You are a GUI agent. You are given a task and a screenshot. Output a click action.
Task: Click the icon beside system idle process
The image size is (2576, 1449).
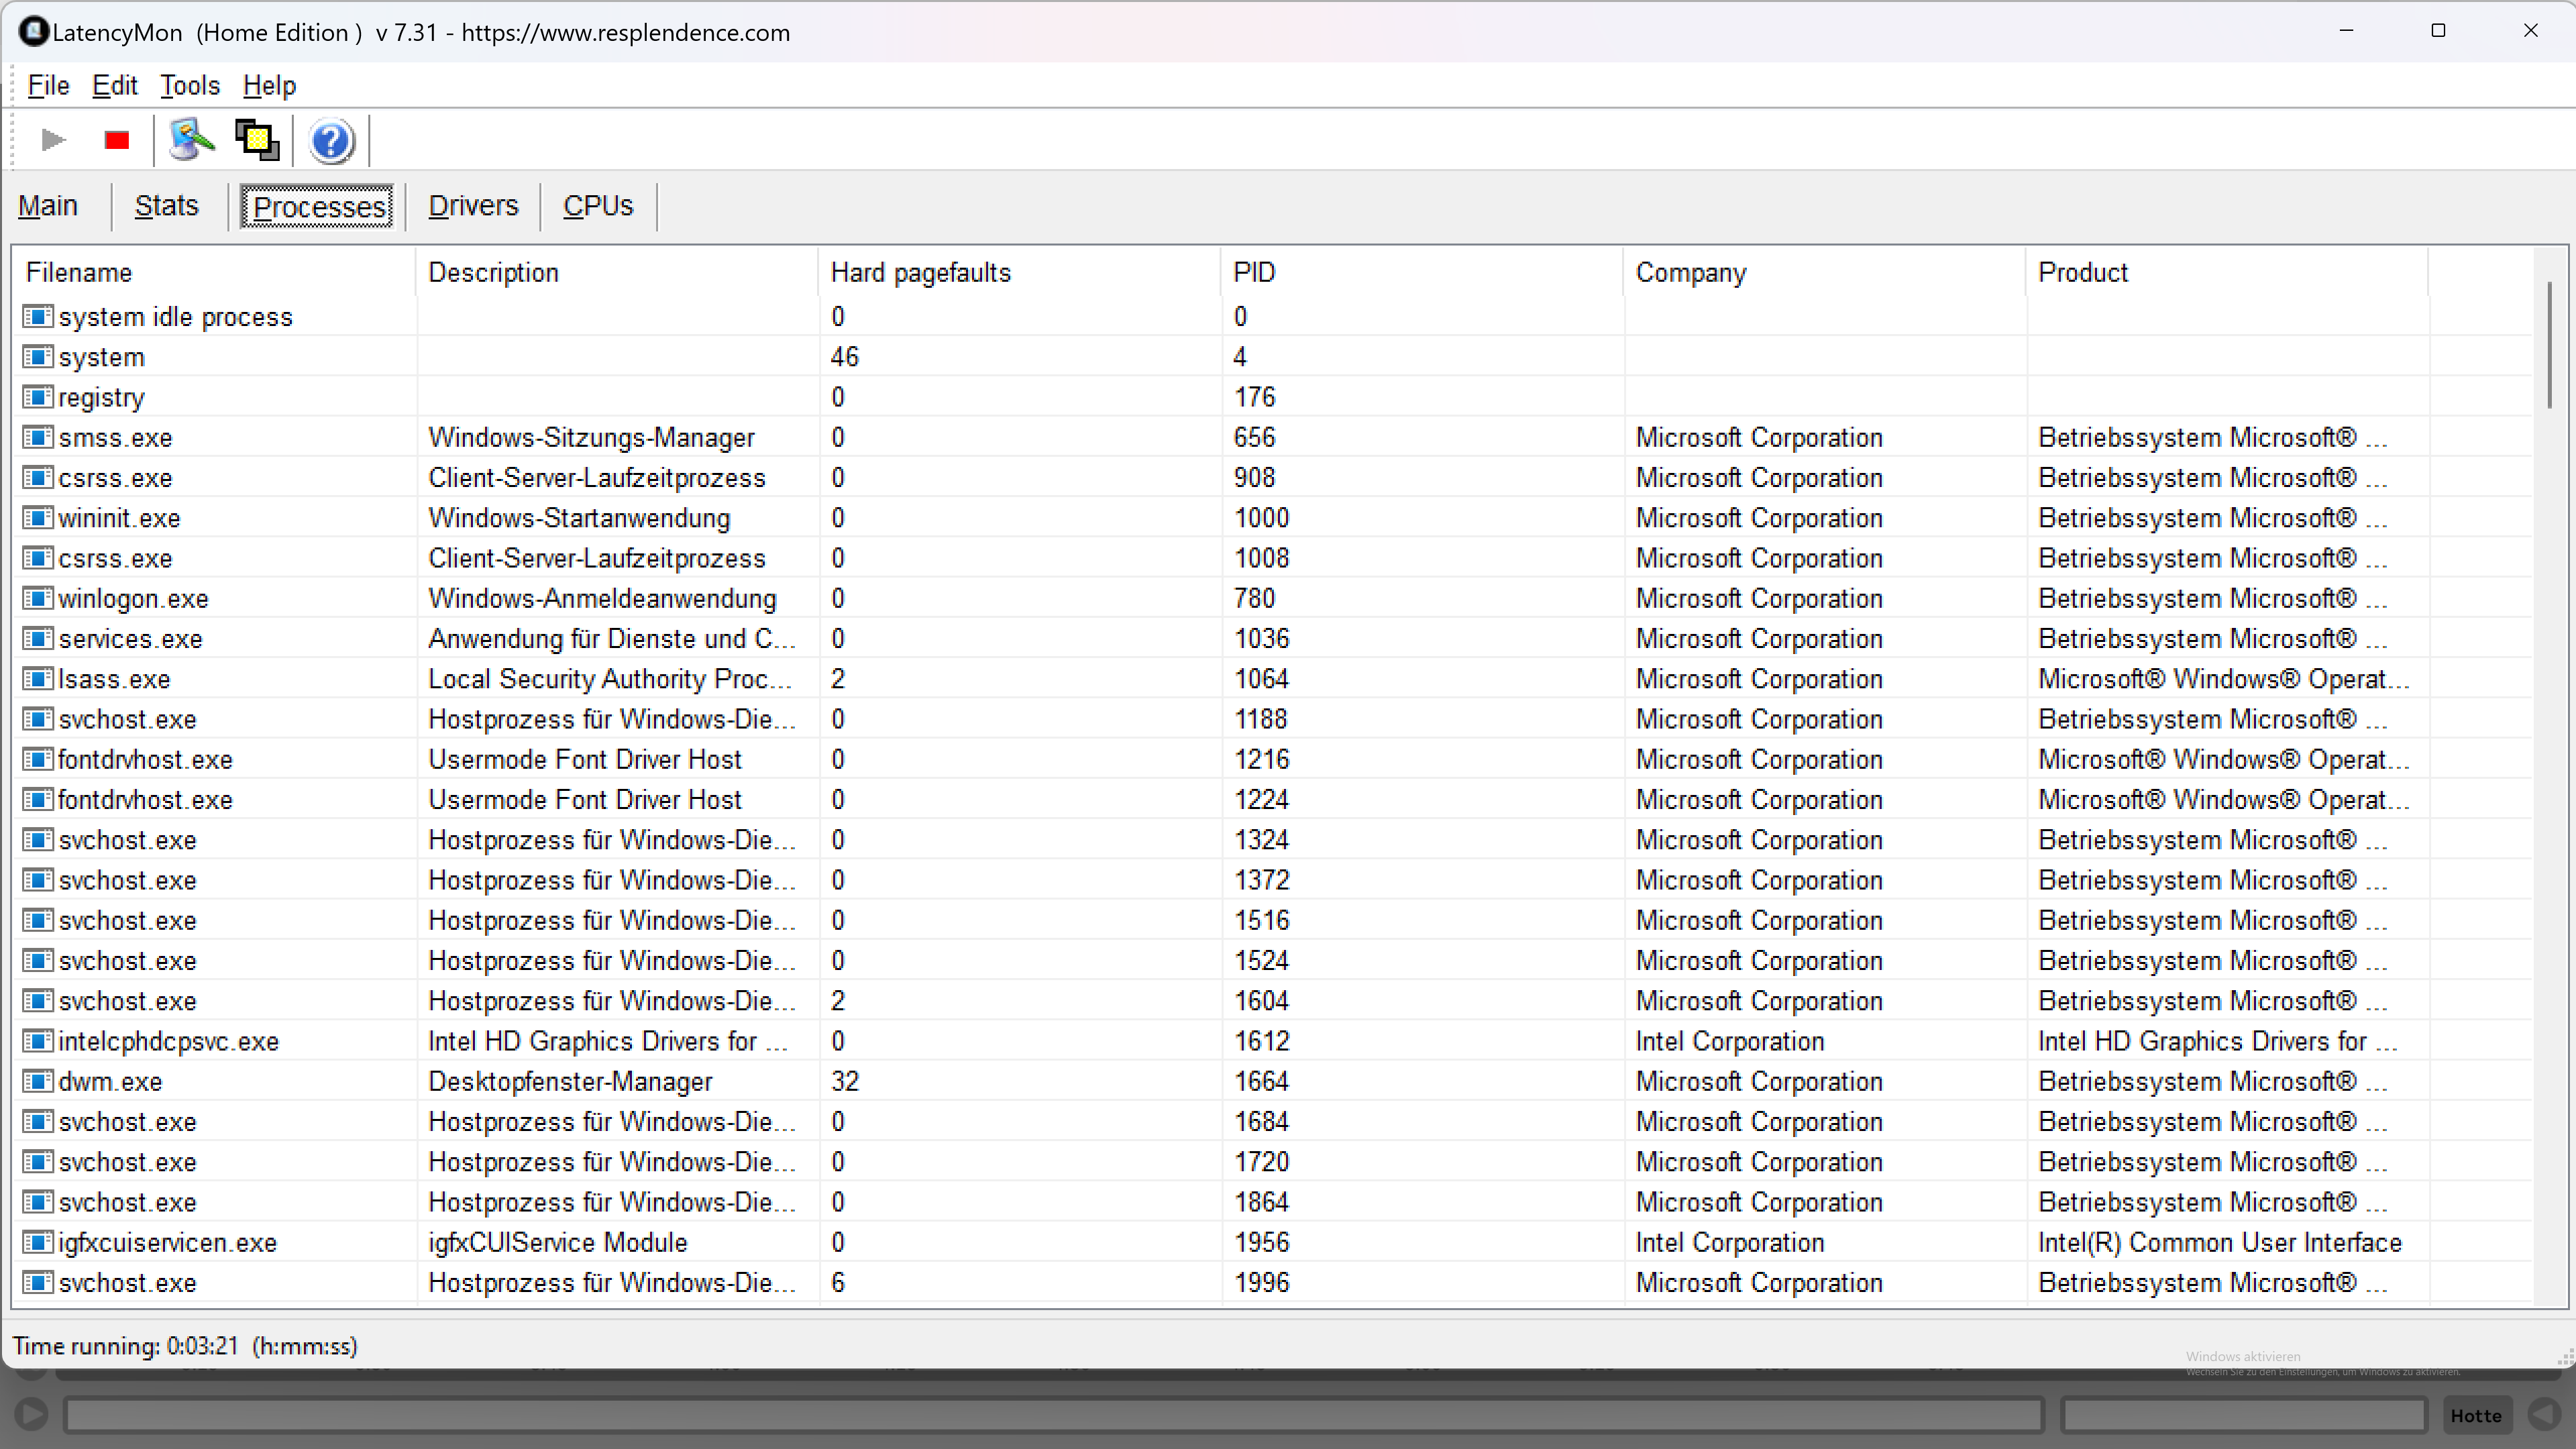click(38, 316)
